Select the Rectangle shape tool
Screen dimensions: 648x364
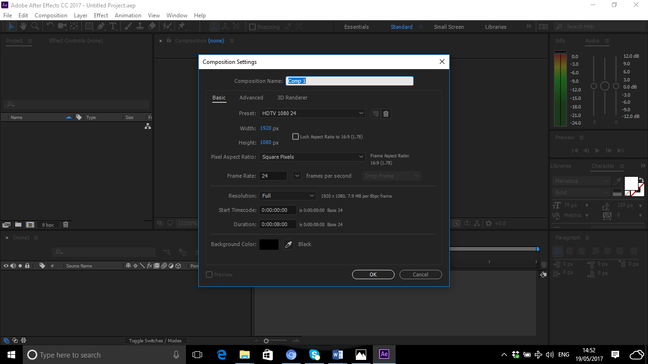pos(89,26)
